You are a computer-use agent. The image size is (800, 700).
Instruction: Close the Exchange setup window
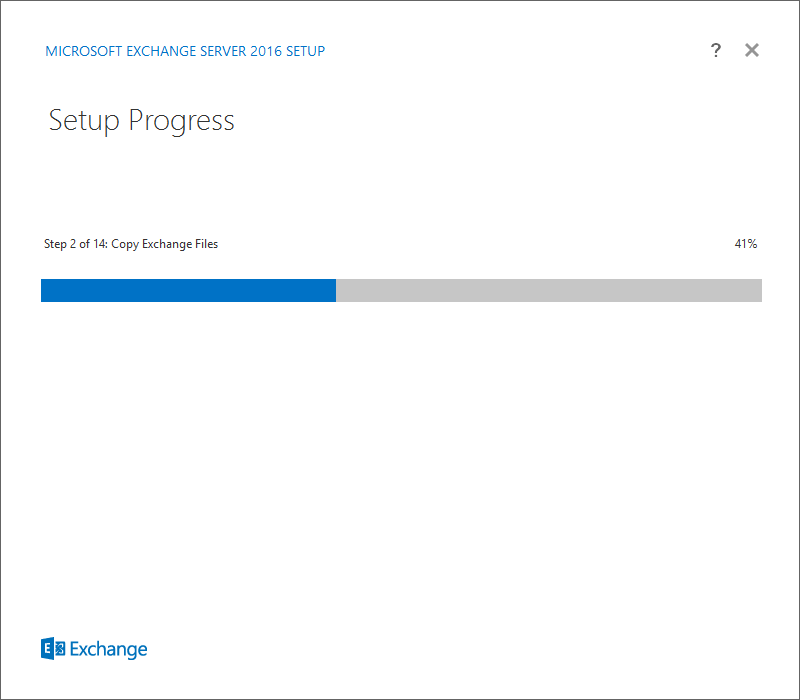tap(752, 50)
